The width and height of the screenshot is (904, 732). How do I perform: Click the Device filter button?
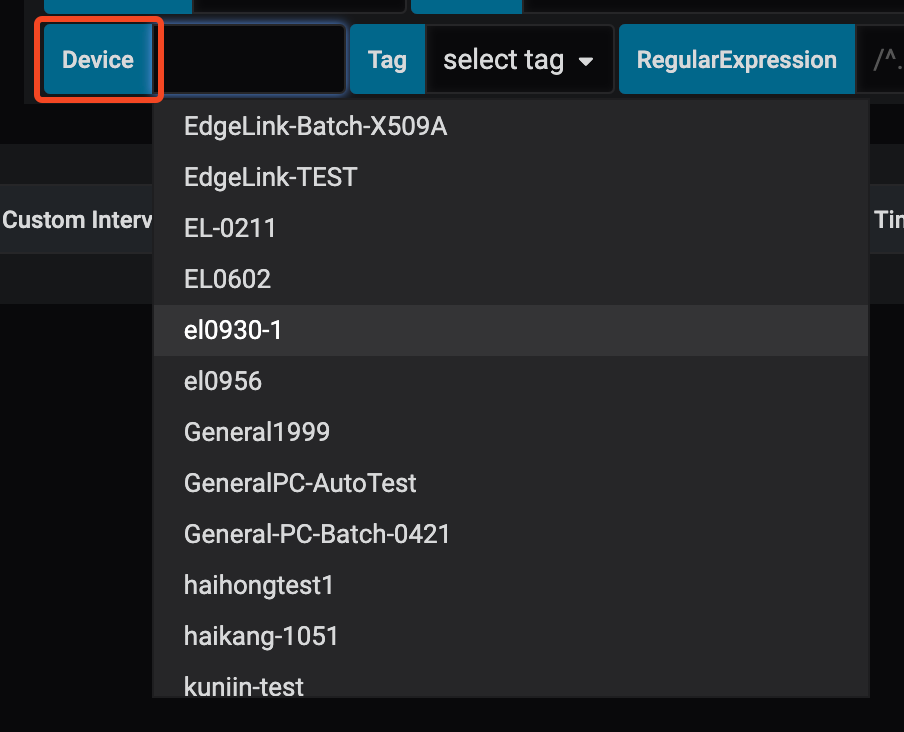pyautogui.click(x=97, y=59)
